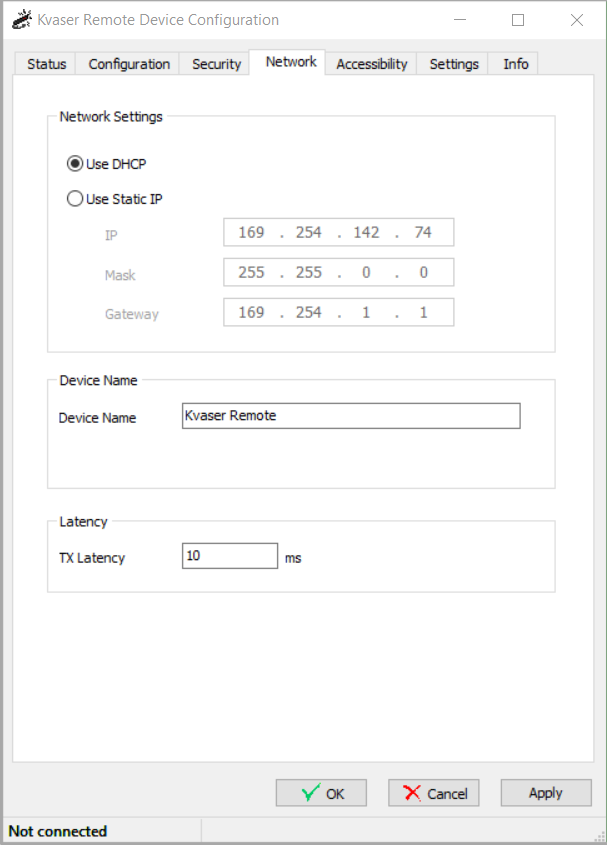Click the ms unit label

[x=293, y=558]
